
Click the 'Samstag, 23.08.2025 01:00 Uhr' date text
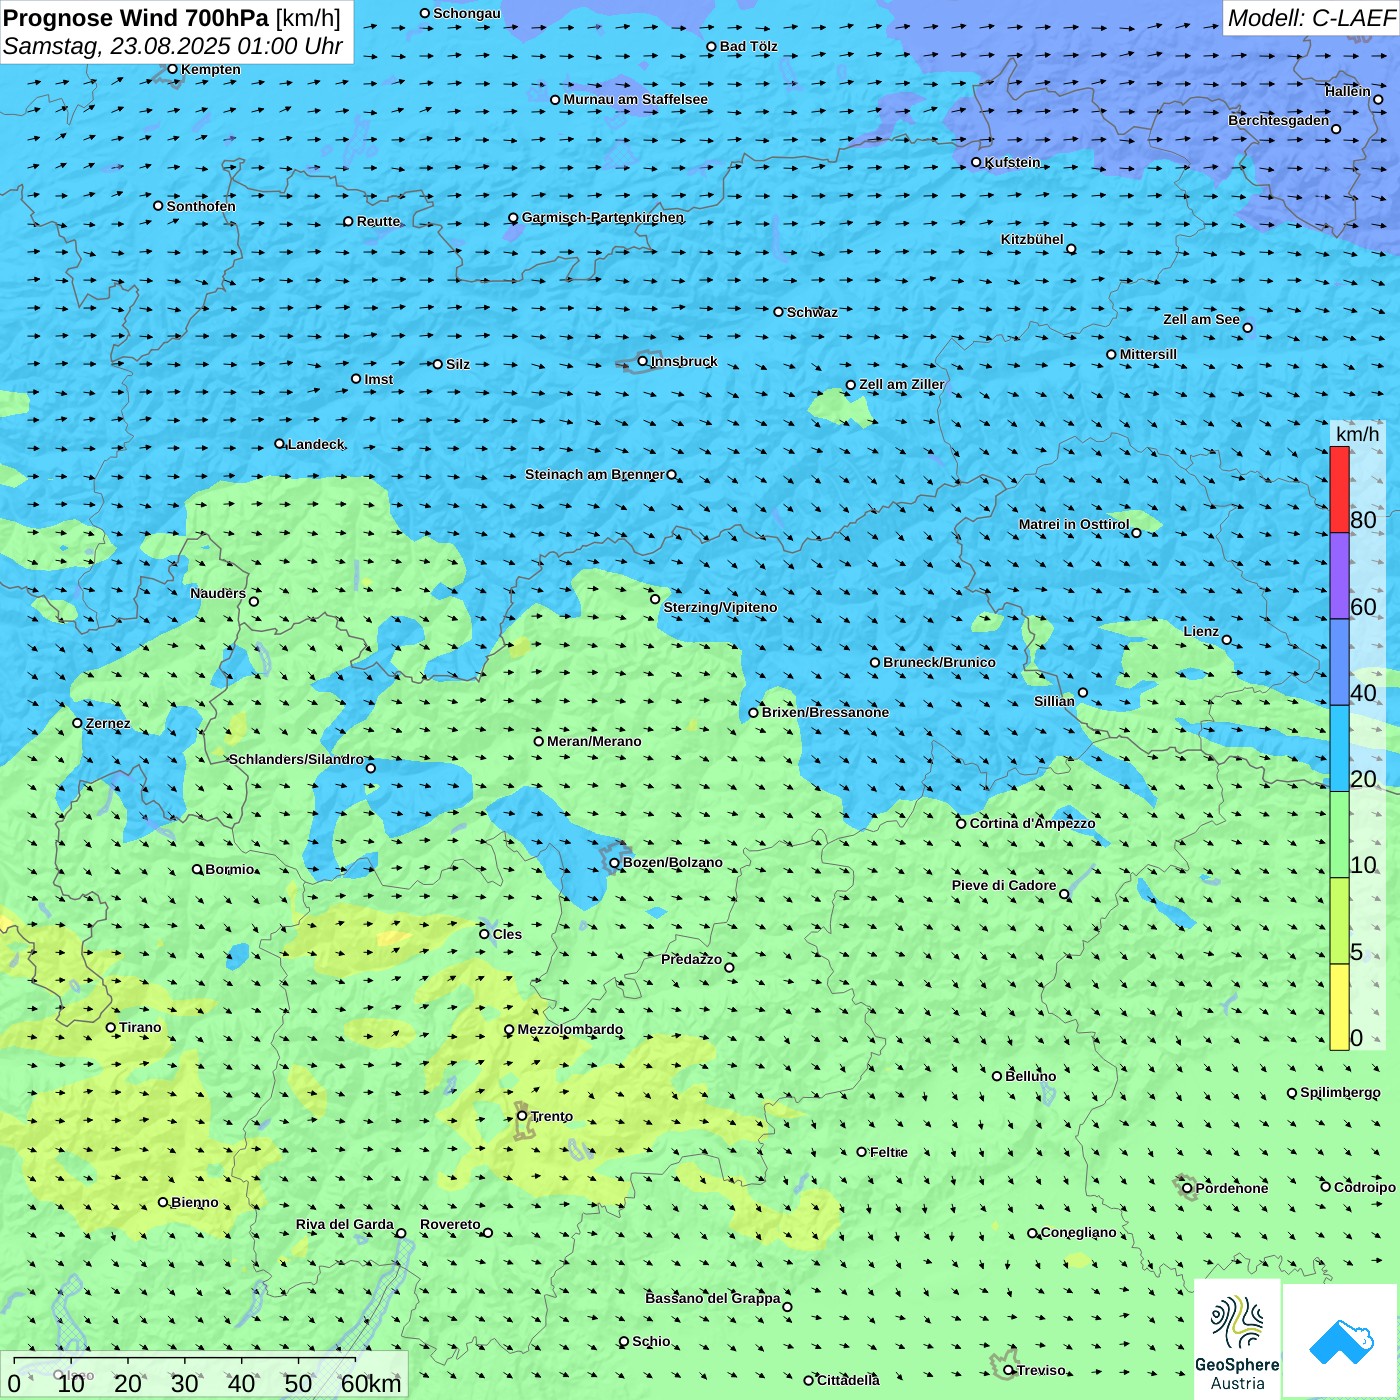[173, 46]
